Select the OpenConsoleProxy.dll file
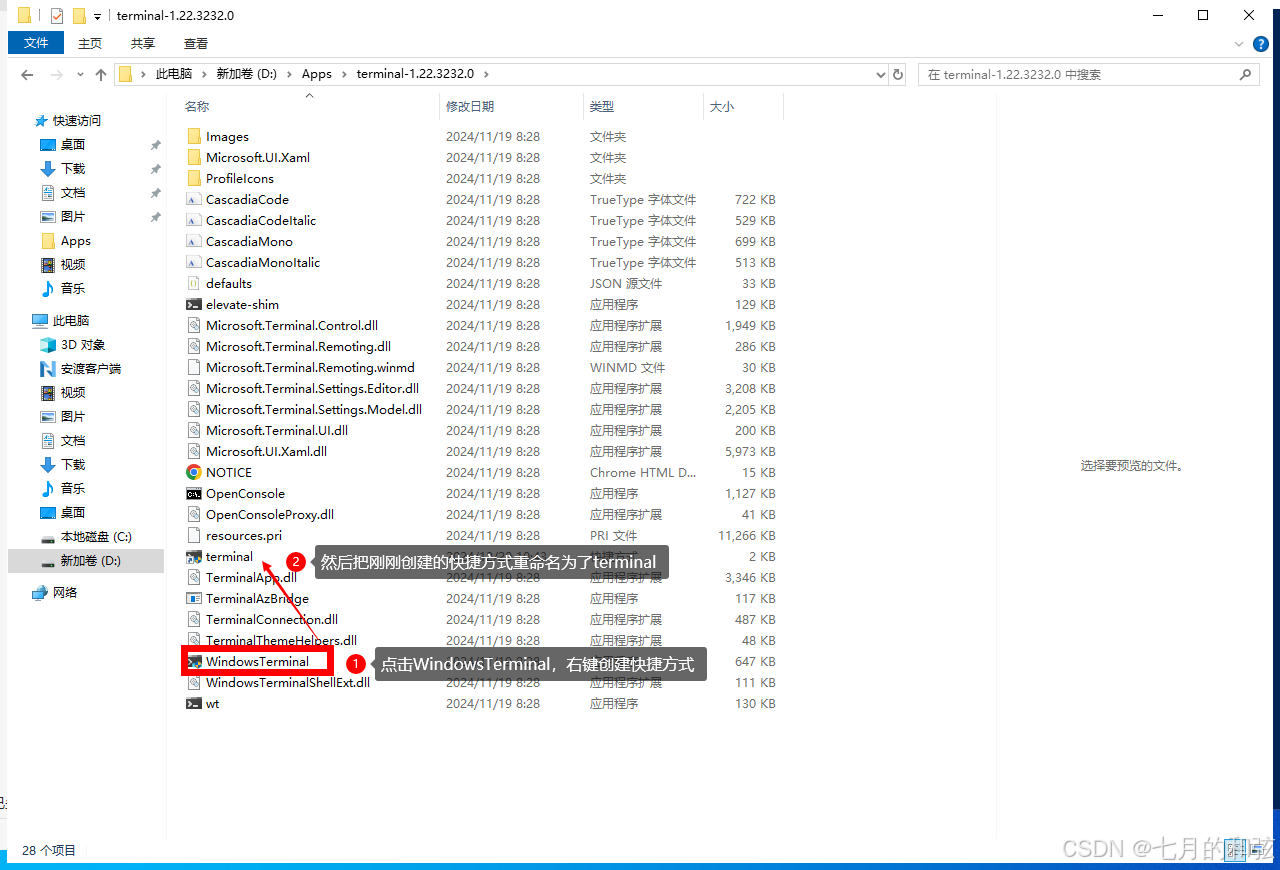This screenshot has width=1280, height=870. coord(270,515)
